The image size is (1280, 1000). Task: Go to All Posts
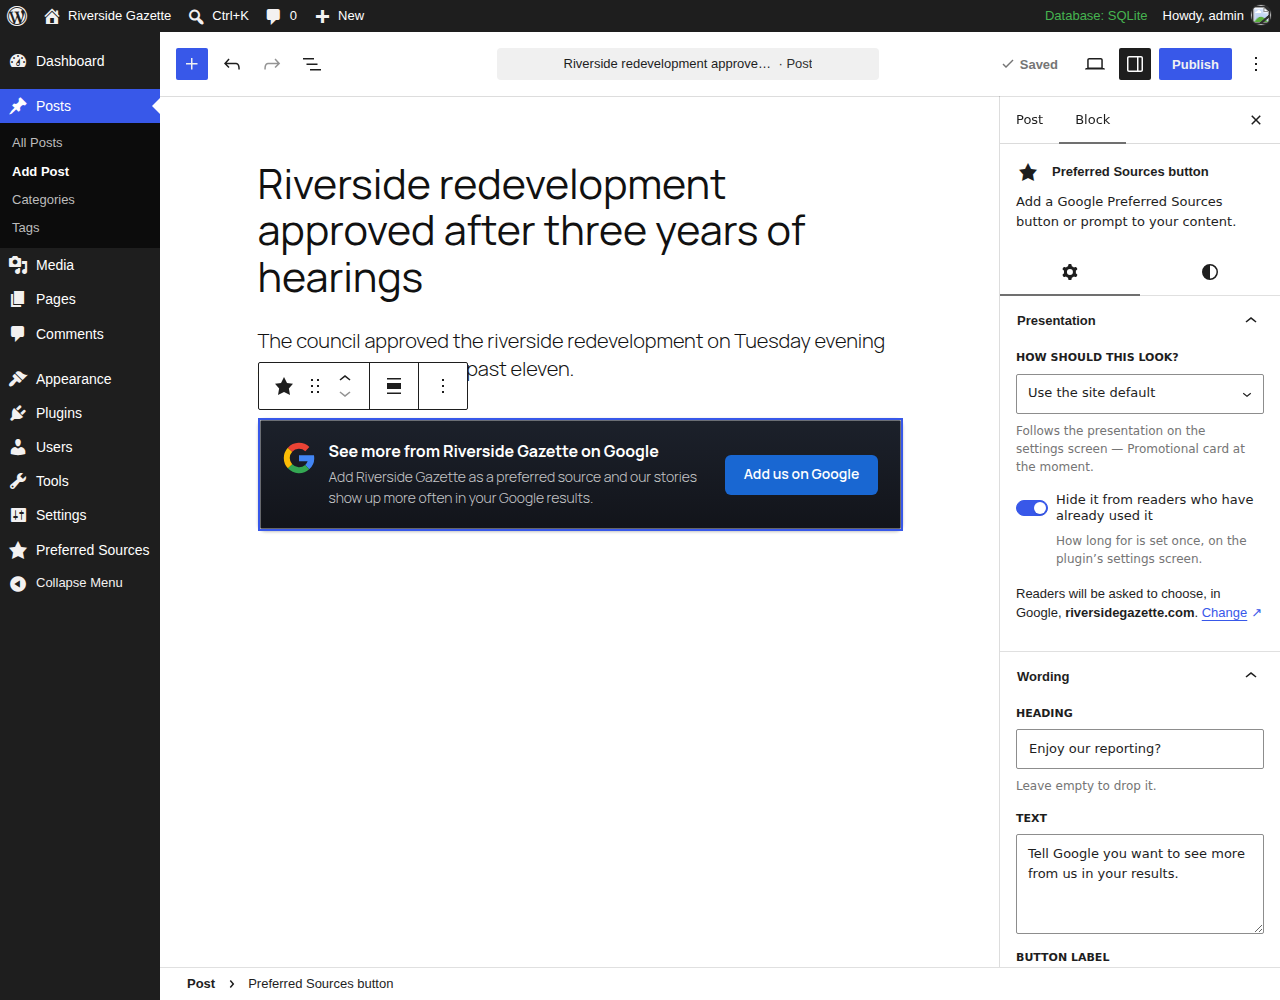click(x=37, y=143)
